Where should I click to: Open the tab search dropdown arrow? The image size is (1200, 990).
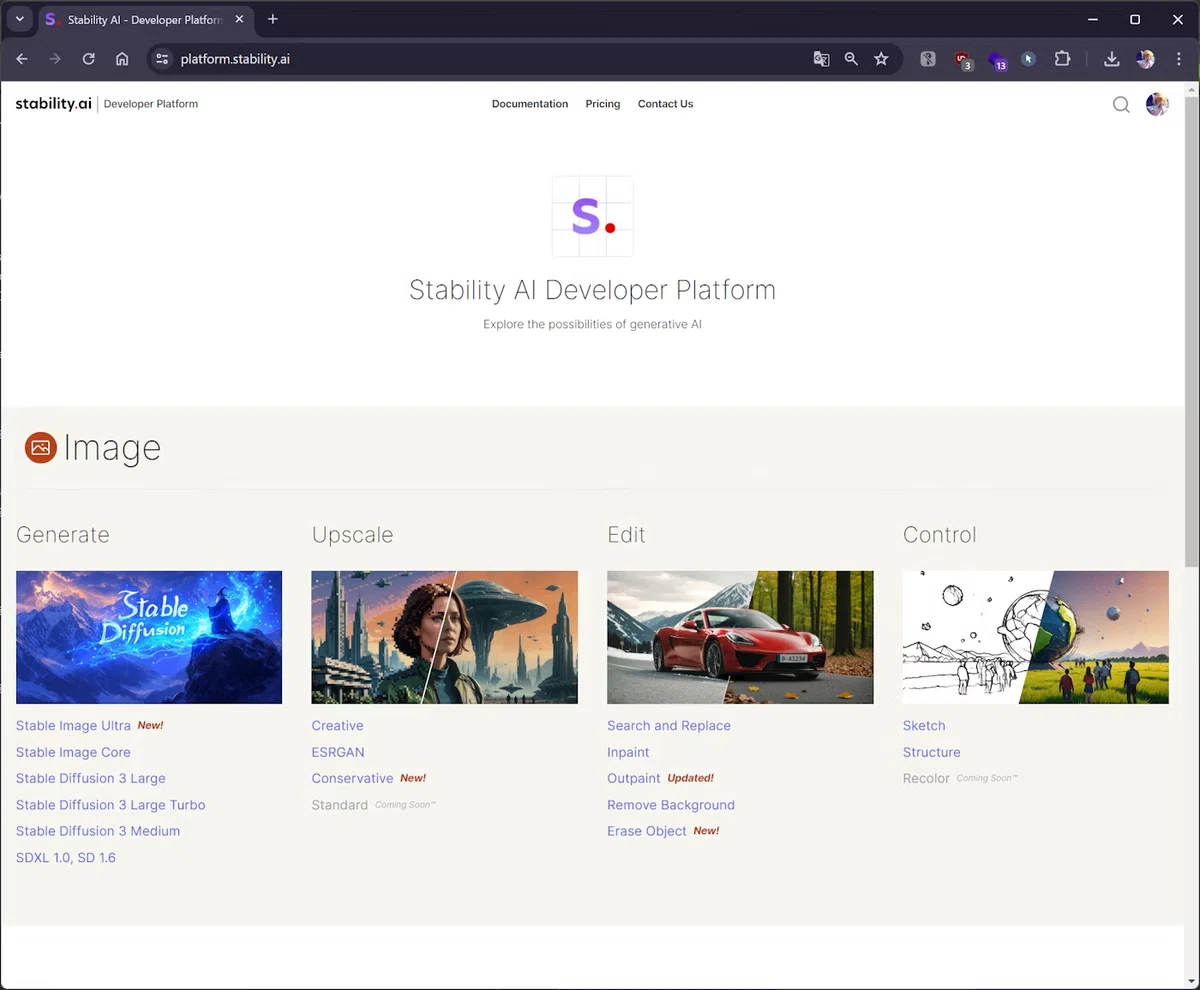tap(19, 19)
